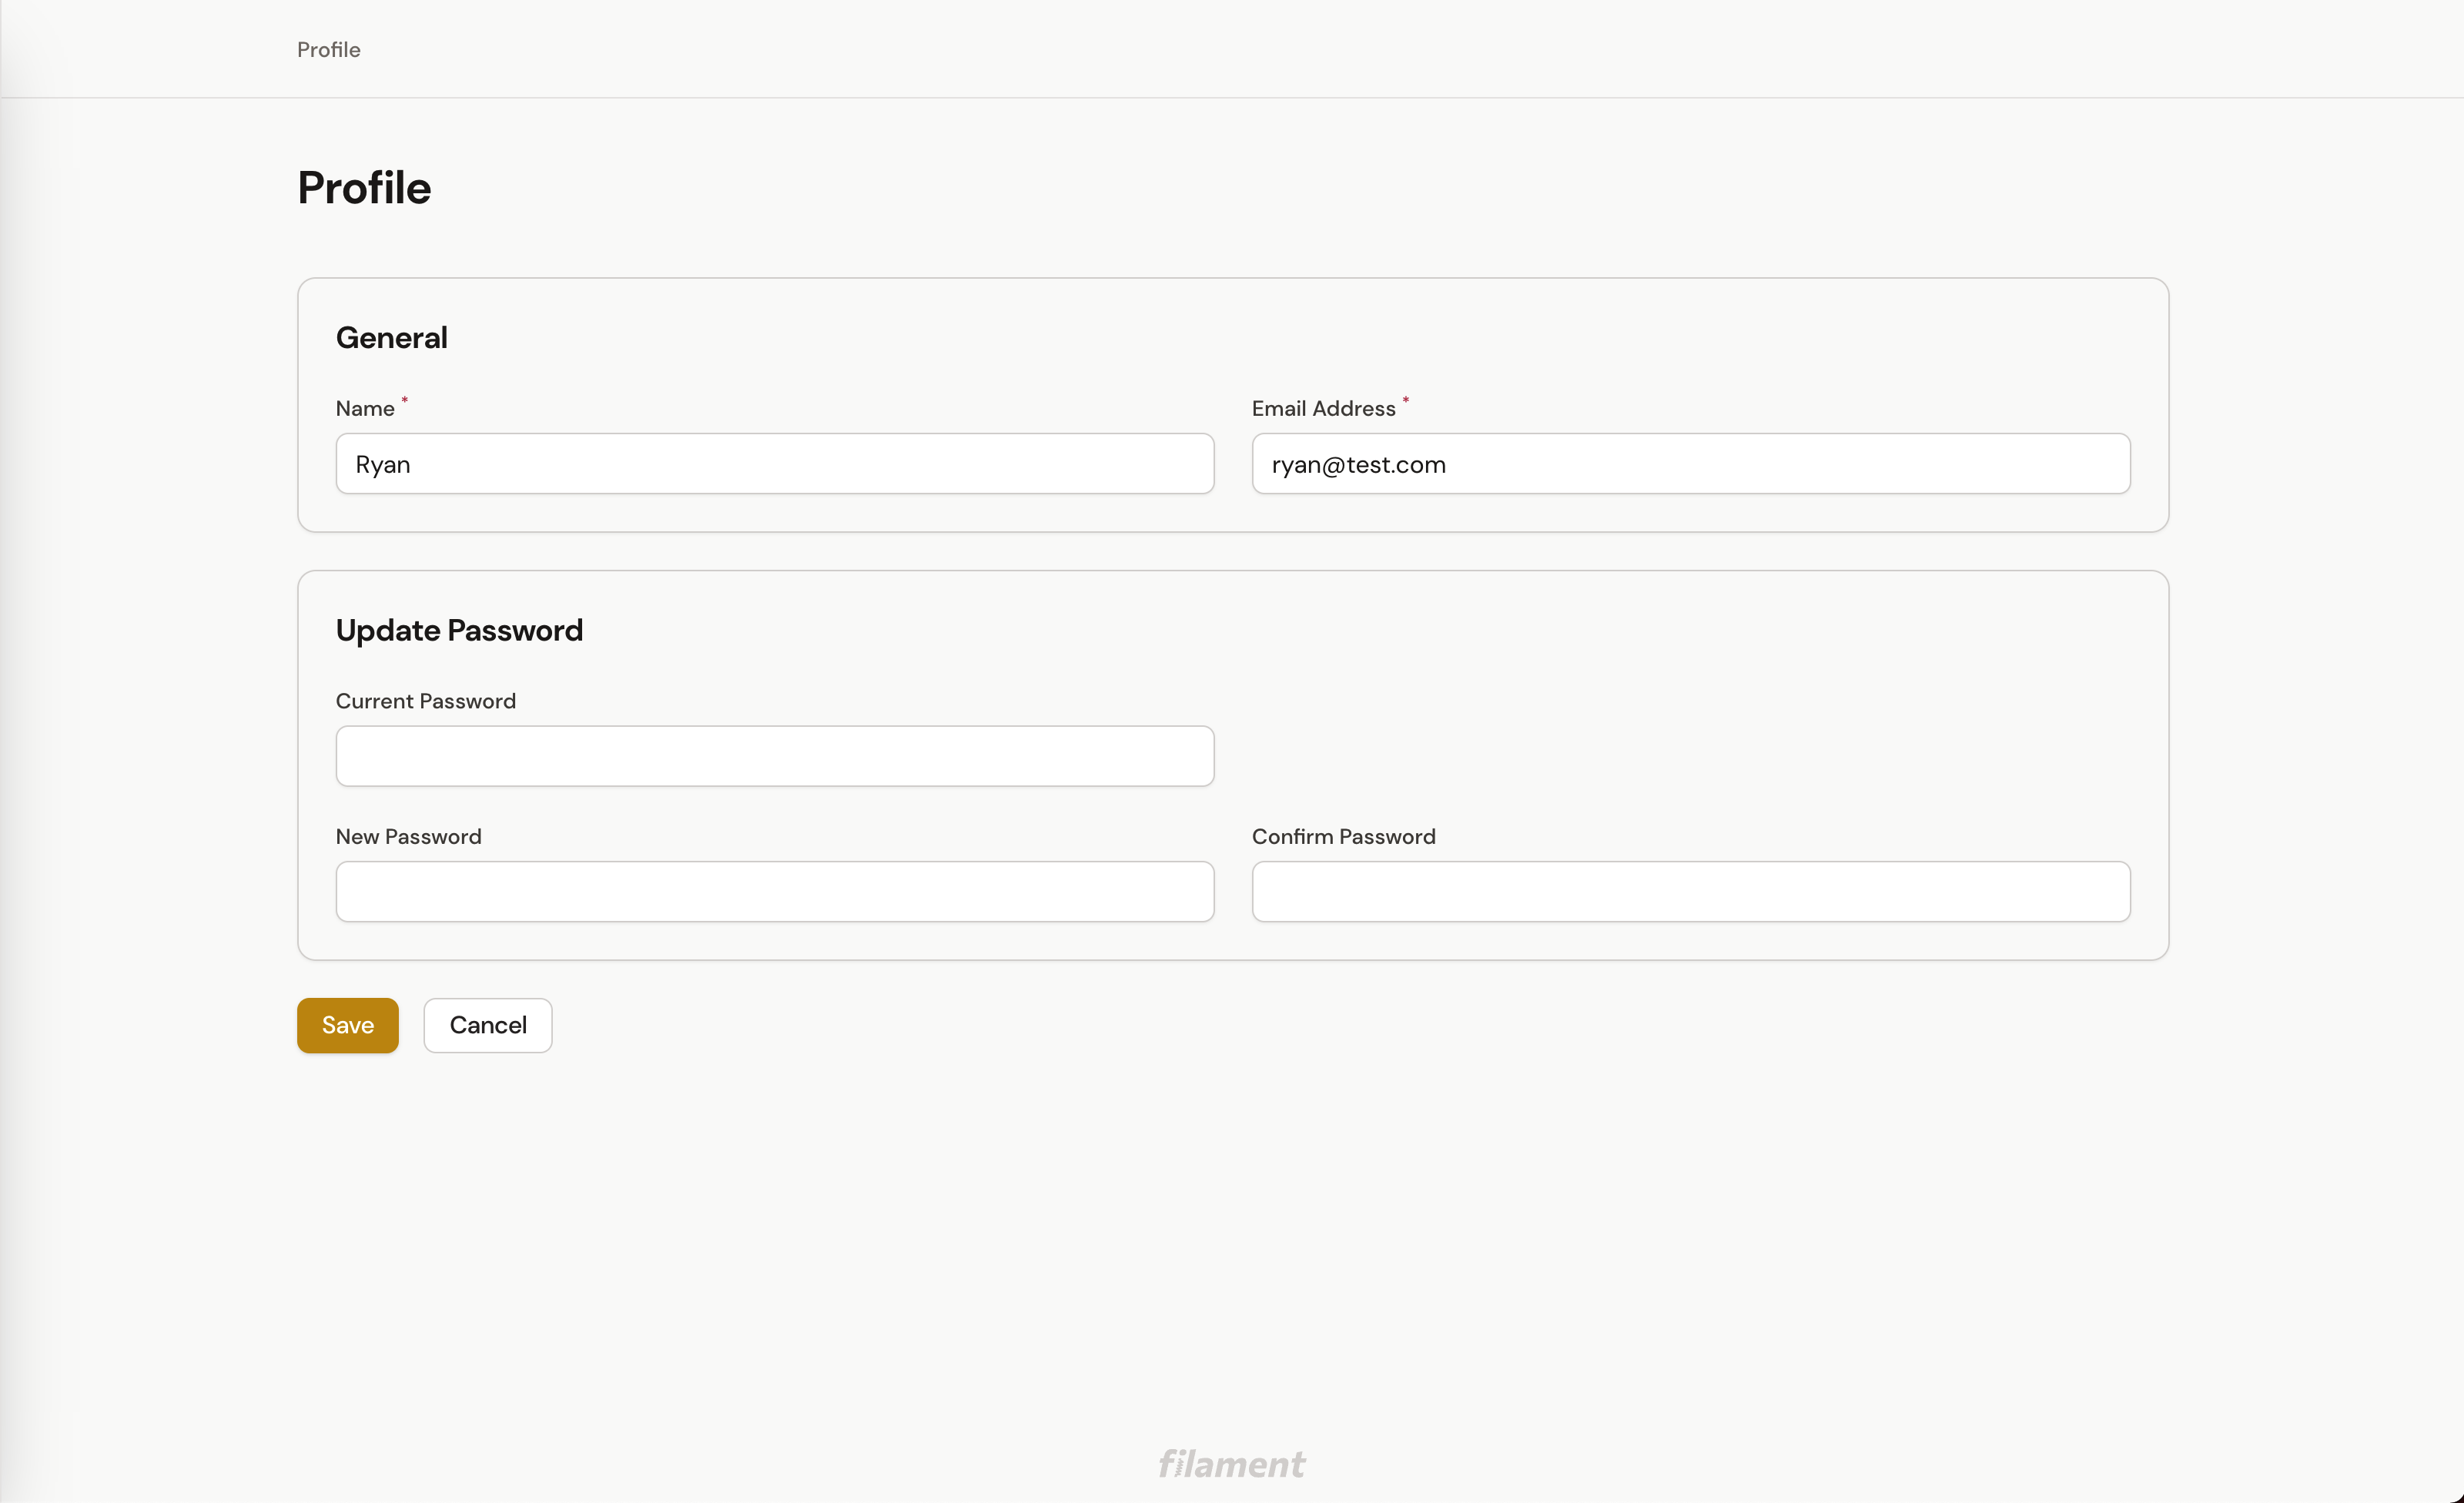This screenshot has height=1503, width=2464.
Task: Click the General section heading
Action: 391,338
